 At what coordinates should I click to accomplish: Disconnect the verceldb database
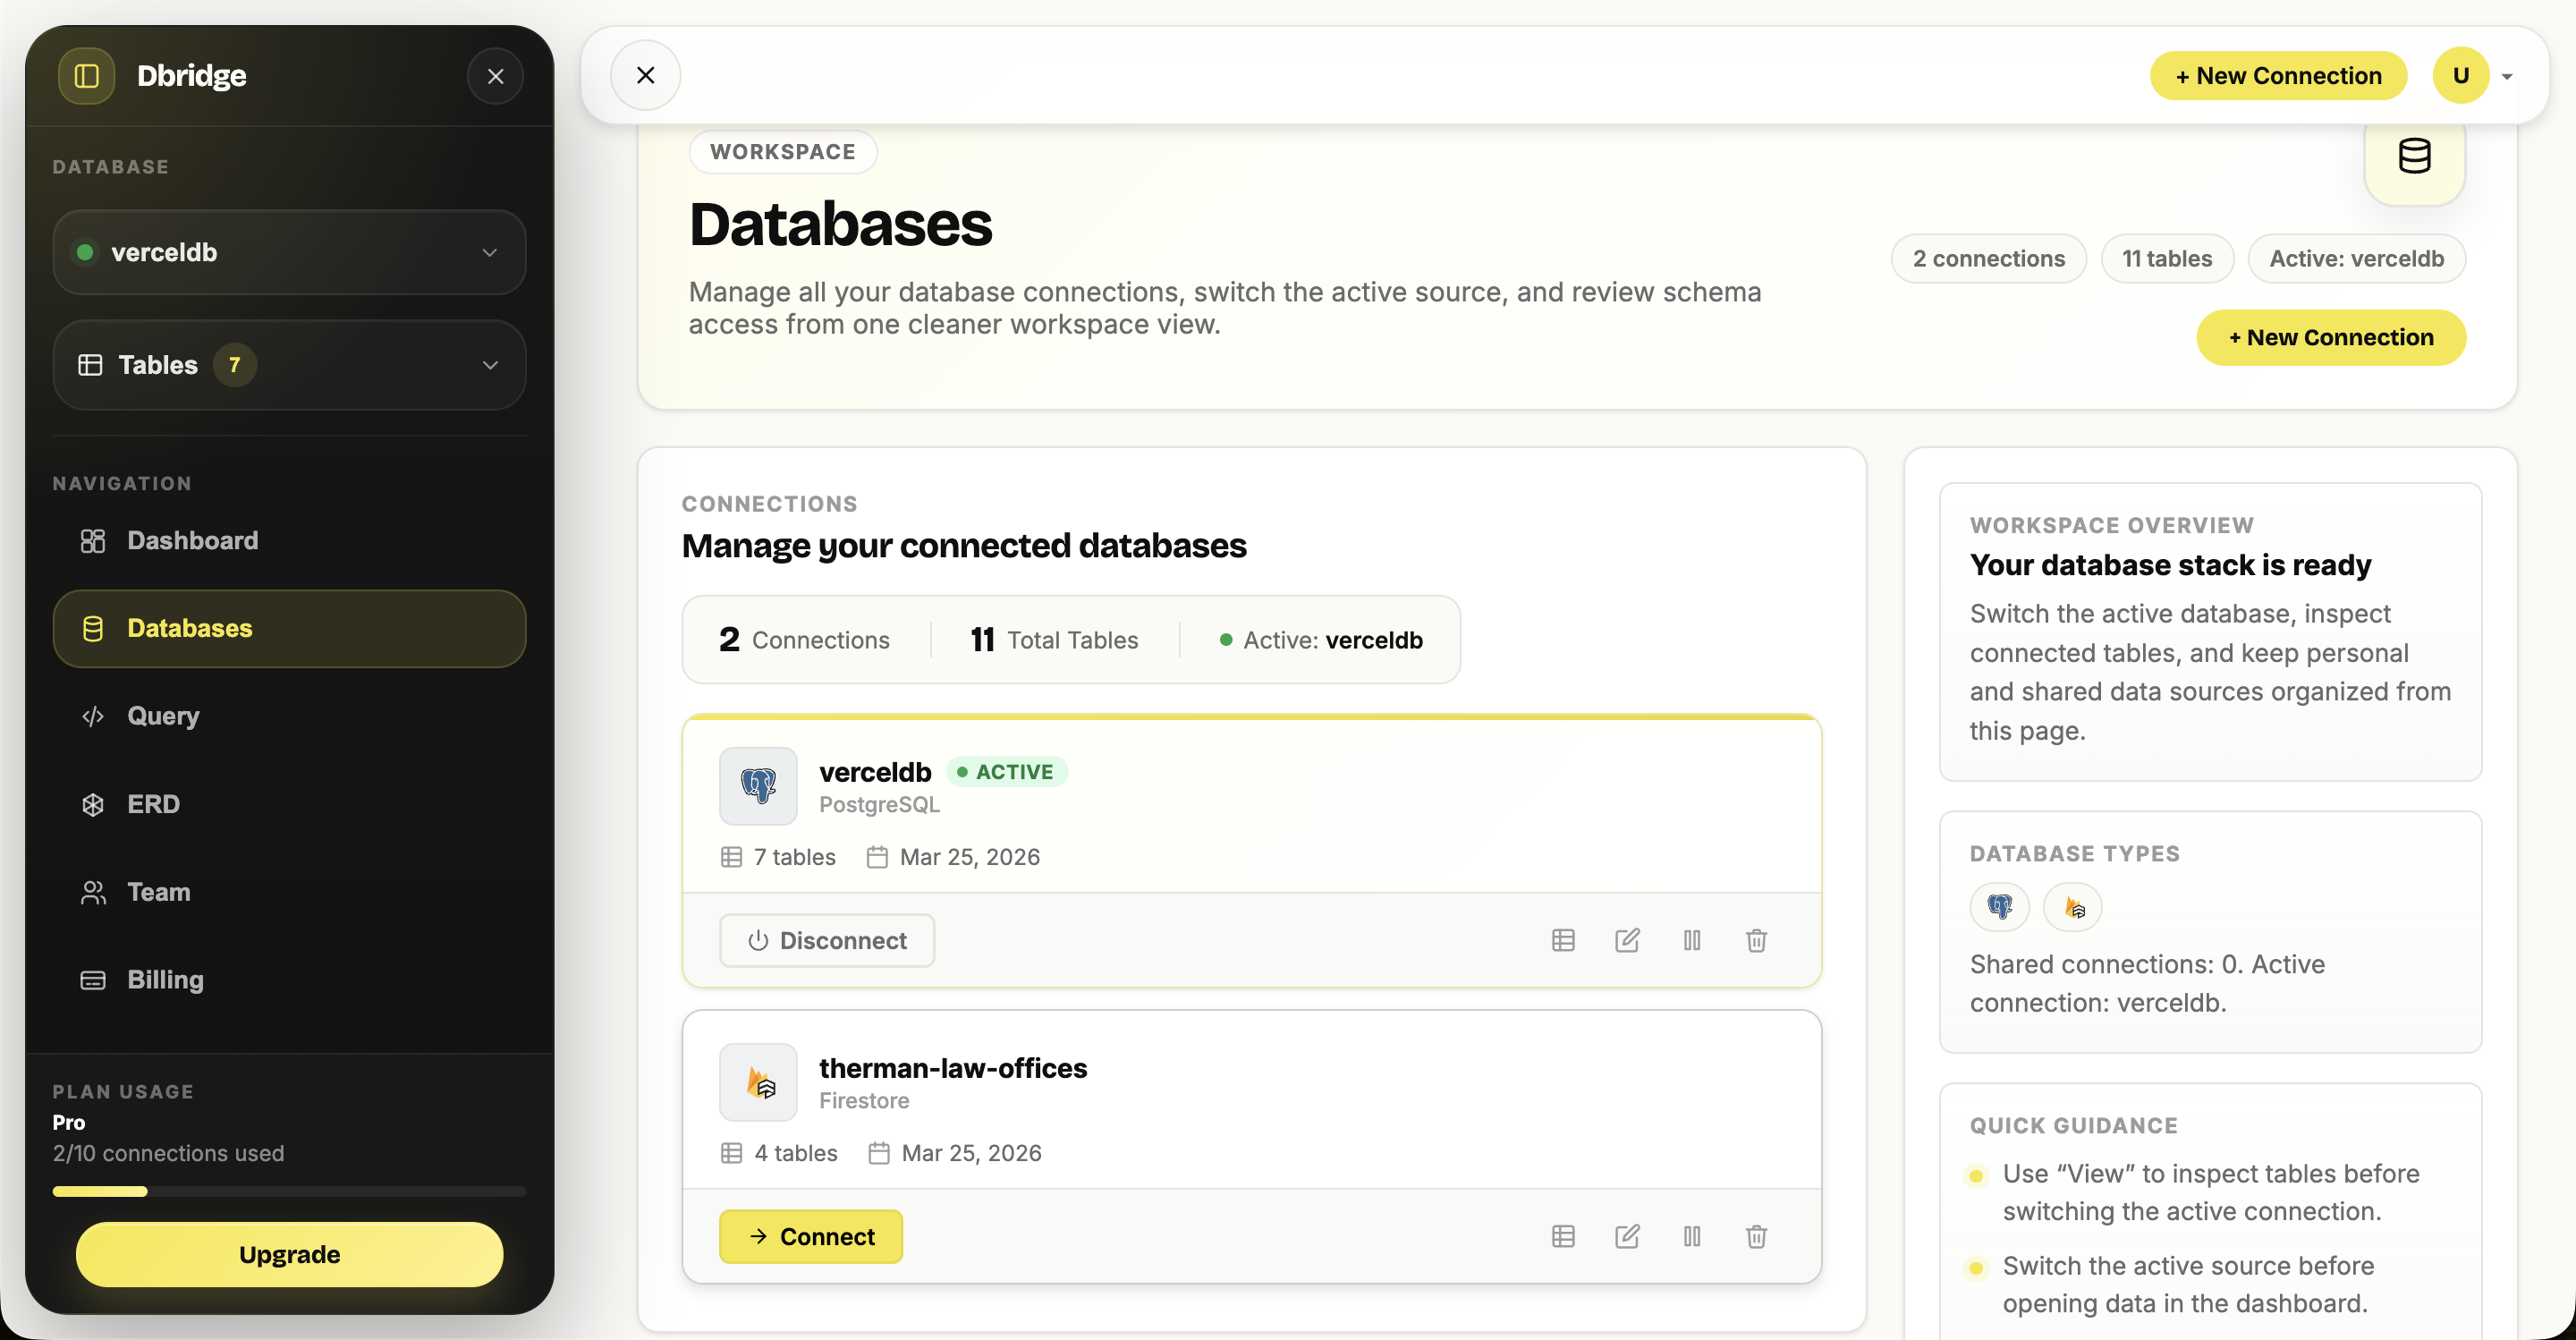pos(827,940)
